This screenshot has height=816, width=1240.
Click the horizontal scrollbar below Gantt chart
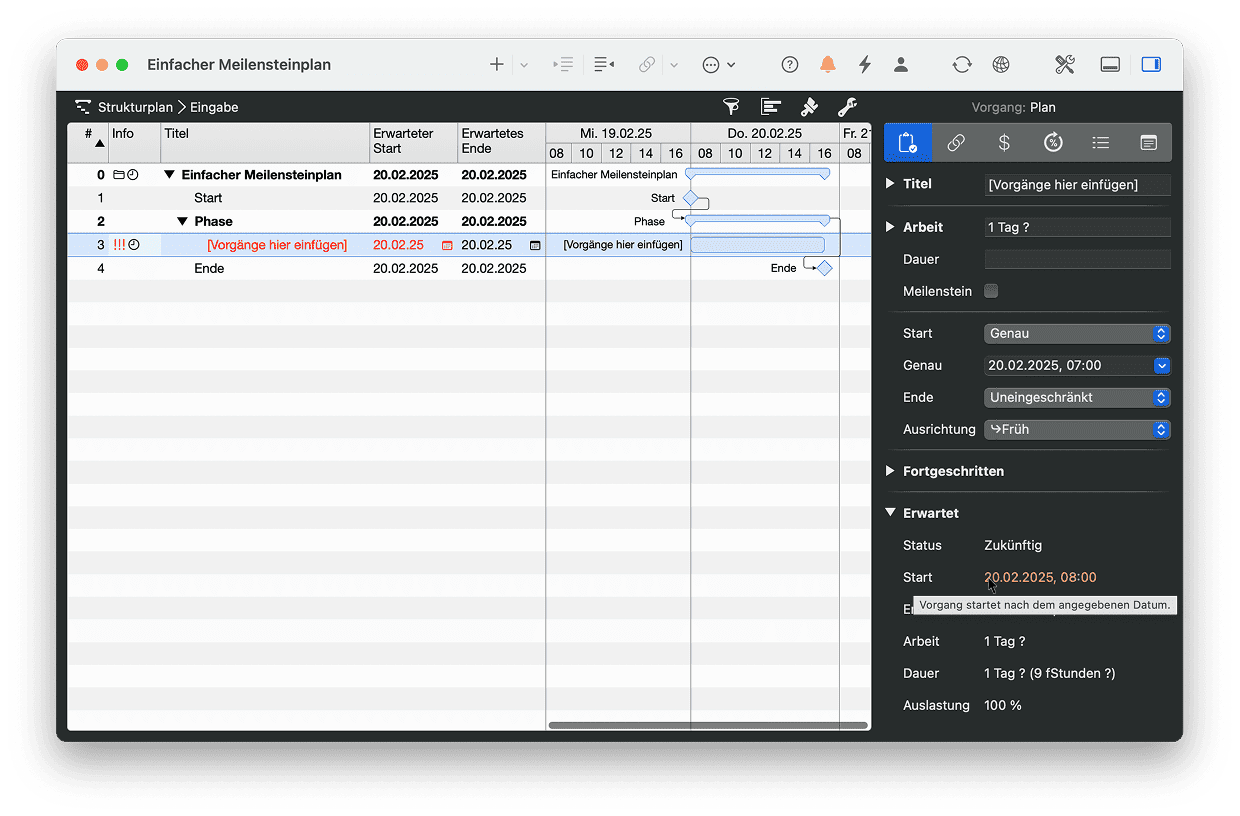(x=707, y=725)
